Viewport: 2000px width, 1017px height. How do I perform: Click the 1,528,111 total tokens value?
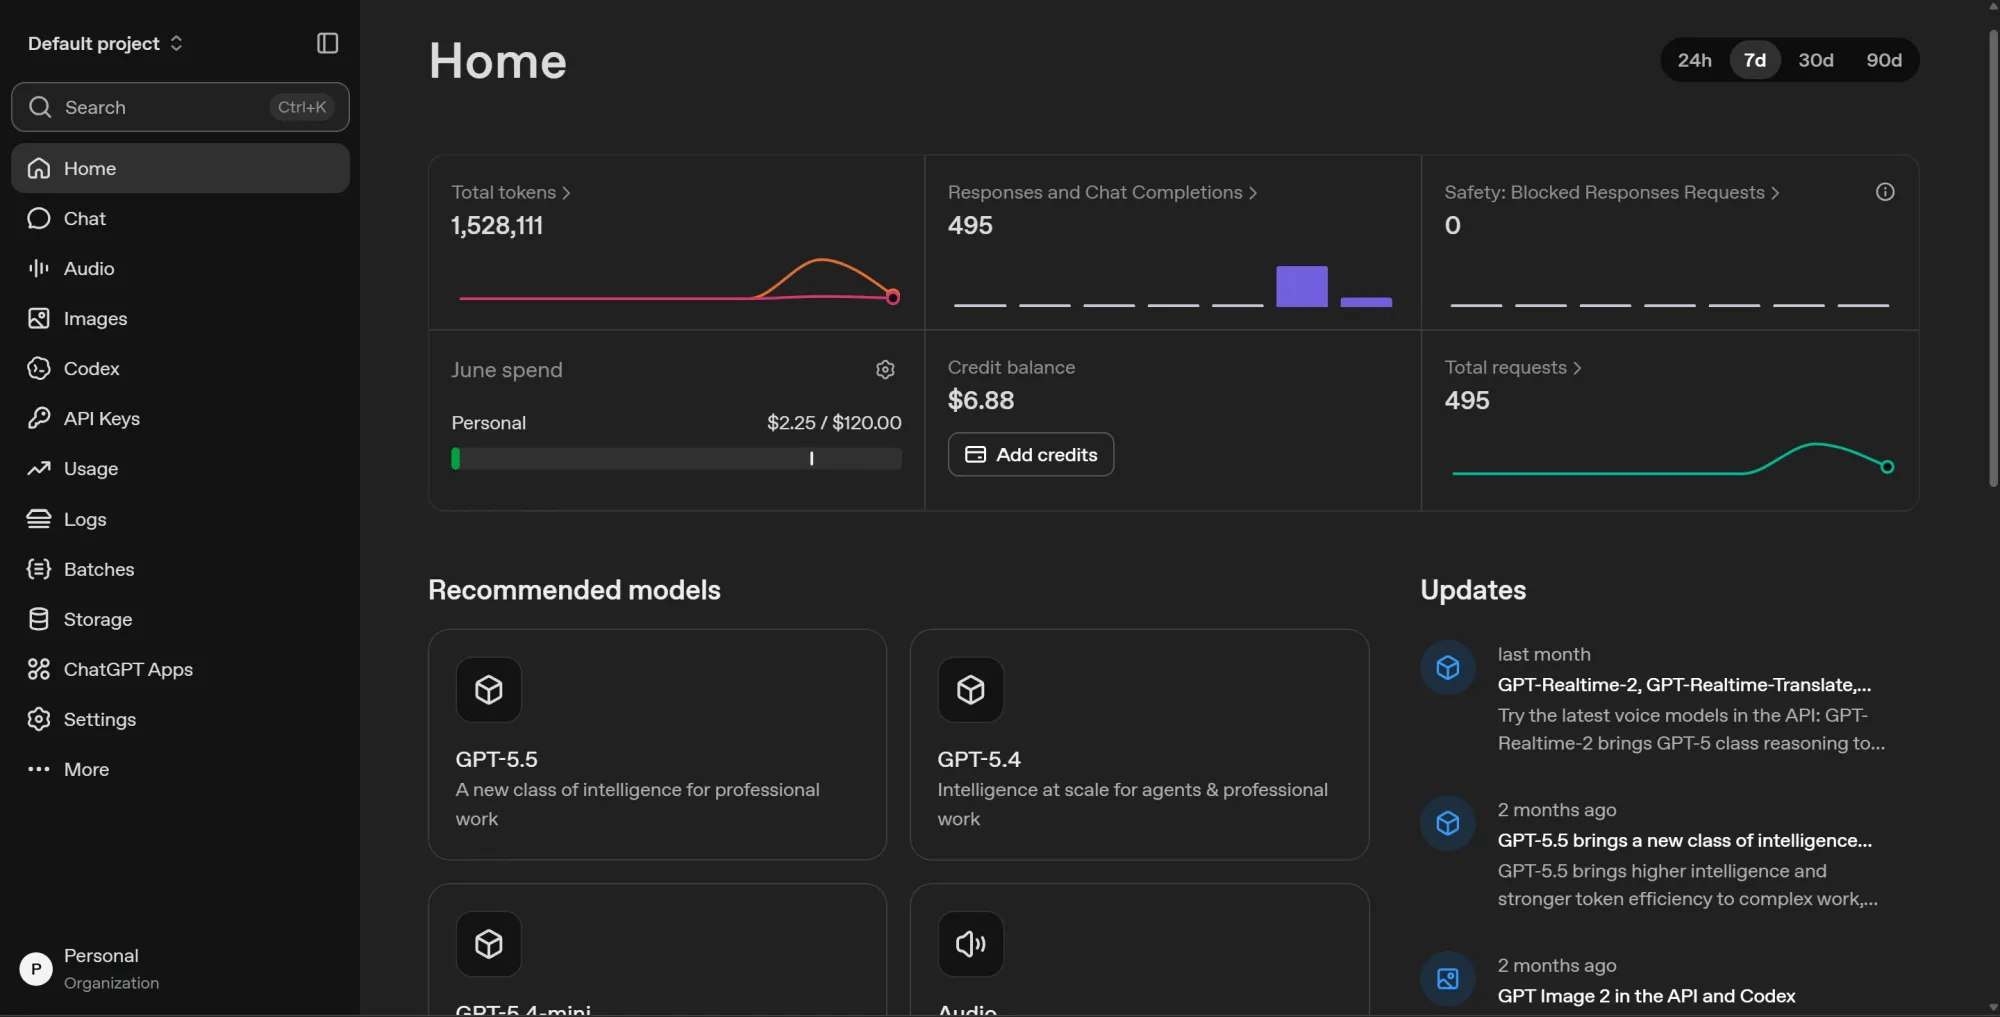pyautogui.click(x=497, y=226)
